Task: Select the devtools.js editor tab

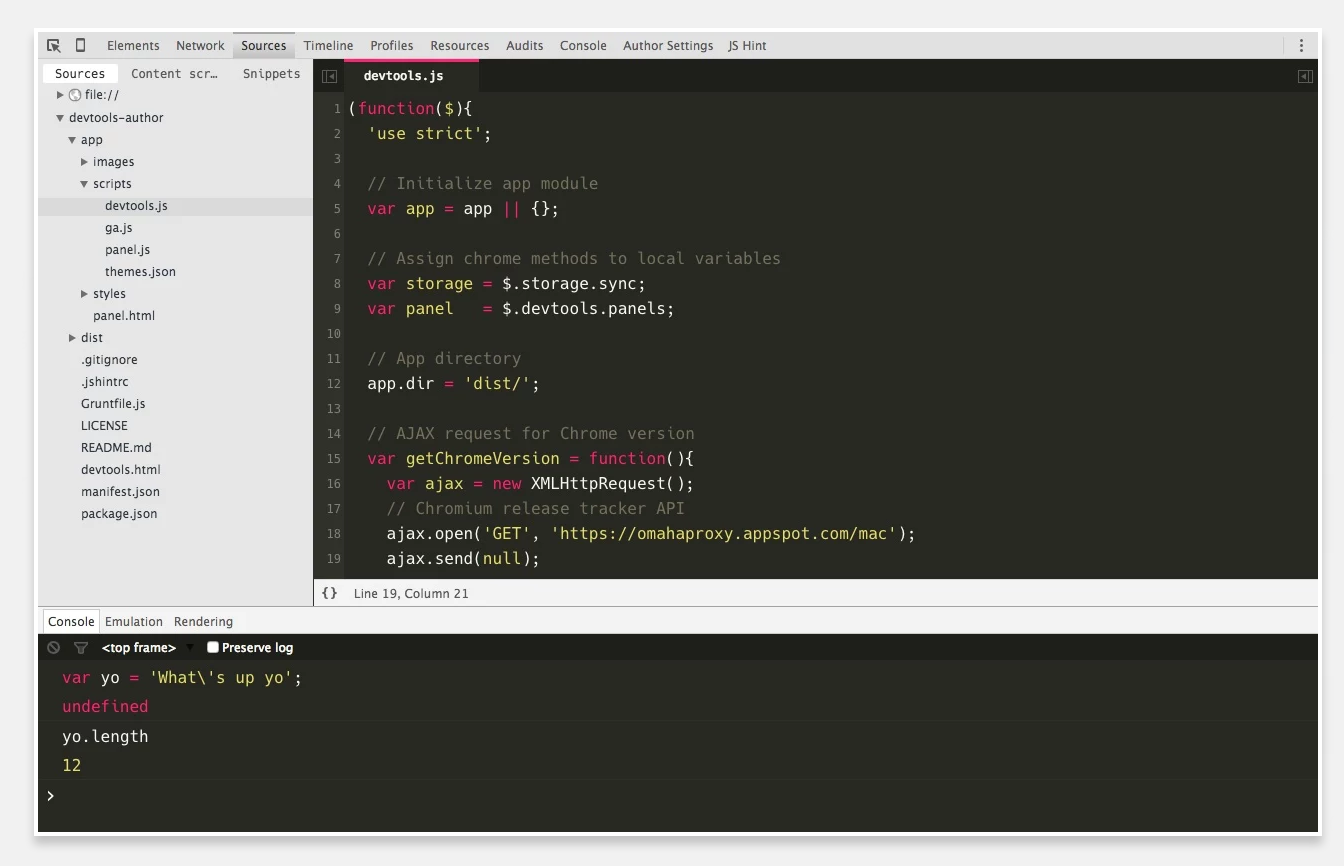Action: pos(411,75)
